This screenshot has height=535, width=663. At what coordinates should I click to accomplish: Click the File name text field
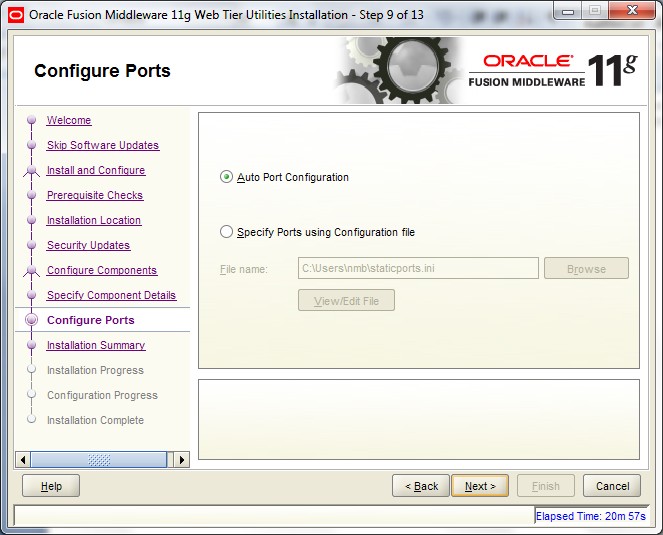pos(418,268)
